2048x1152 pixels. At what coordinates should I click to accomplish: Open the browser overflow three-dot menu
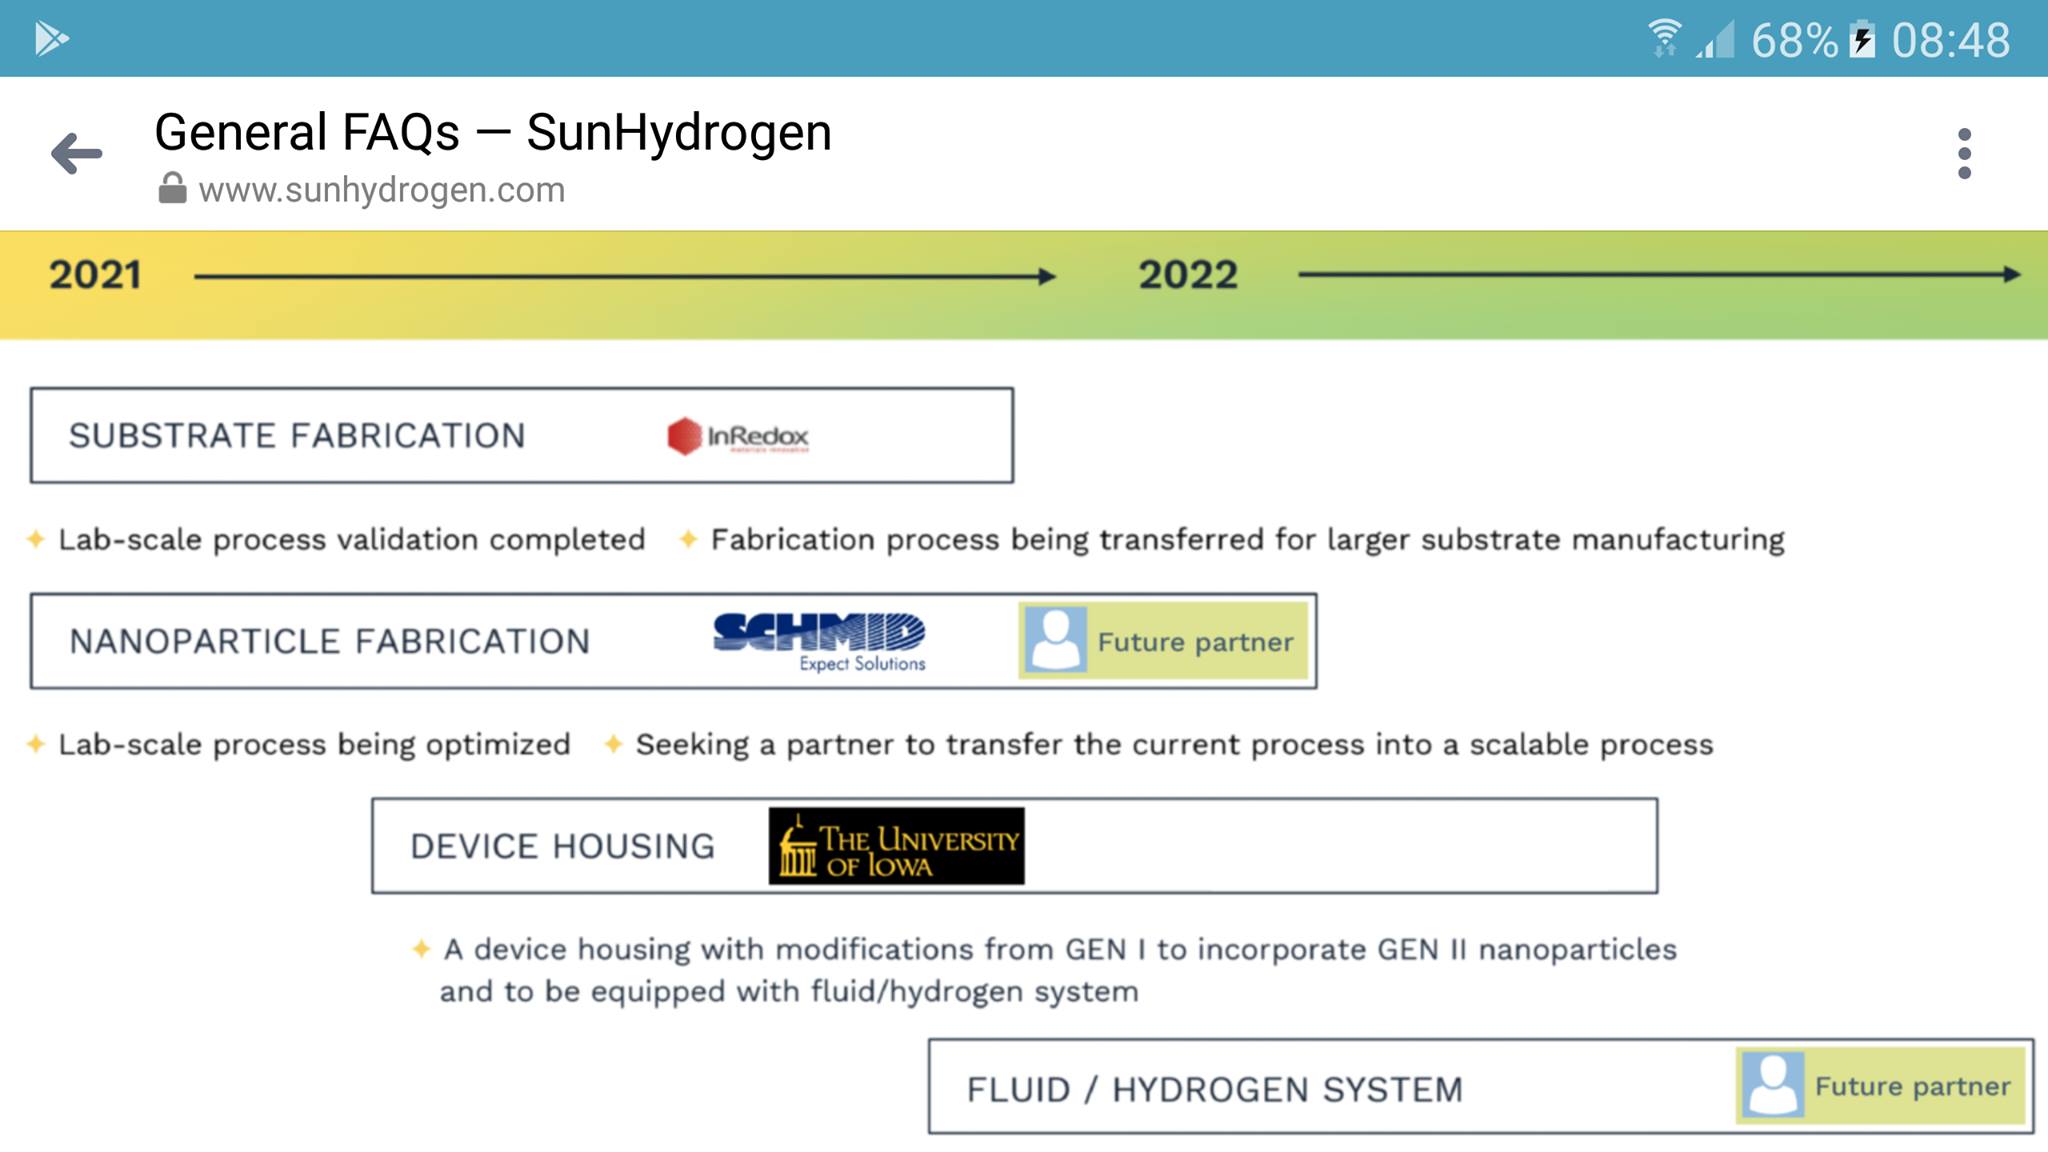(1967, 152)
